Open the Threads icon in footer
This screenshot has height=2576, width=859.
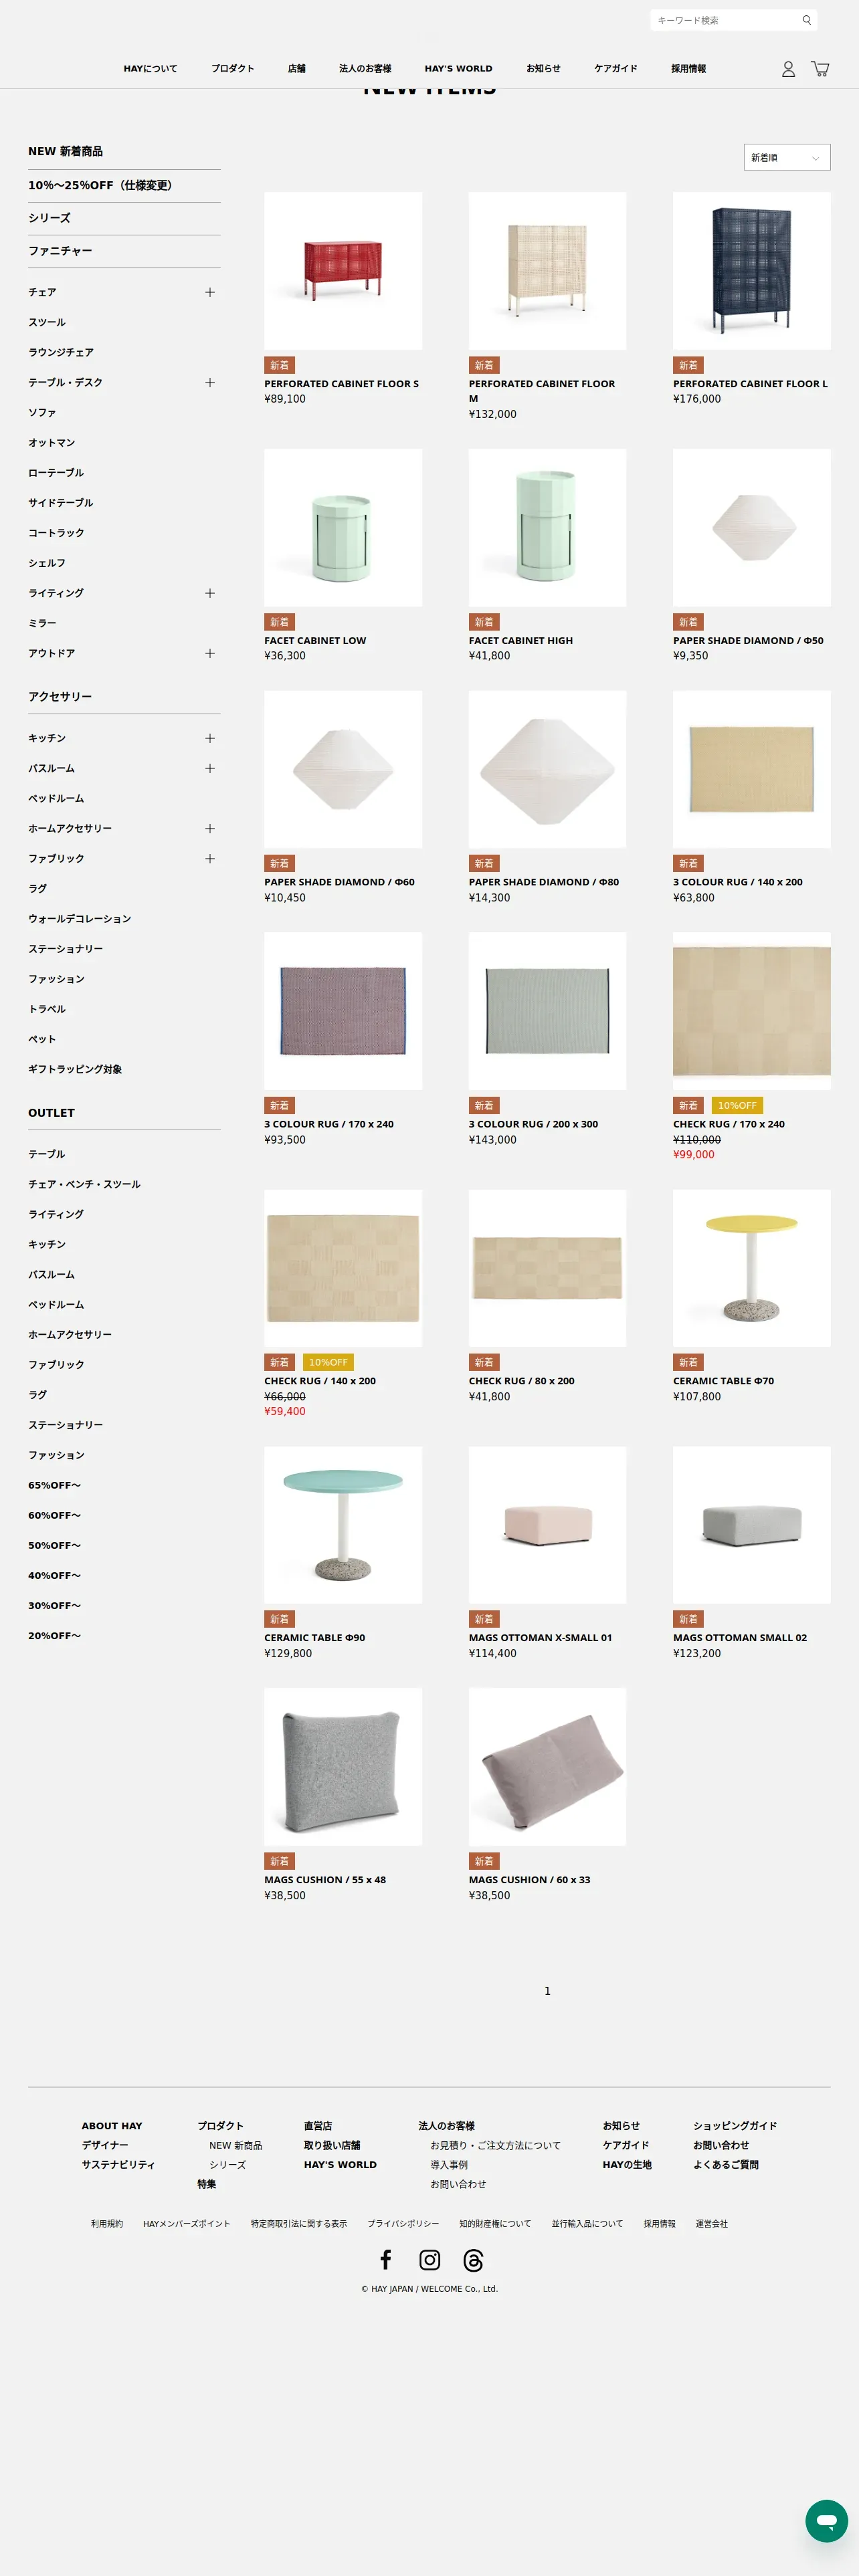coord(474,2259)
